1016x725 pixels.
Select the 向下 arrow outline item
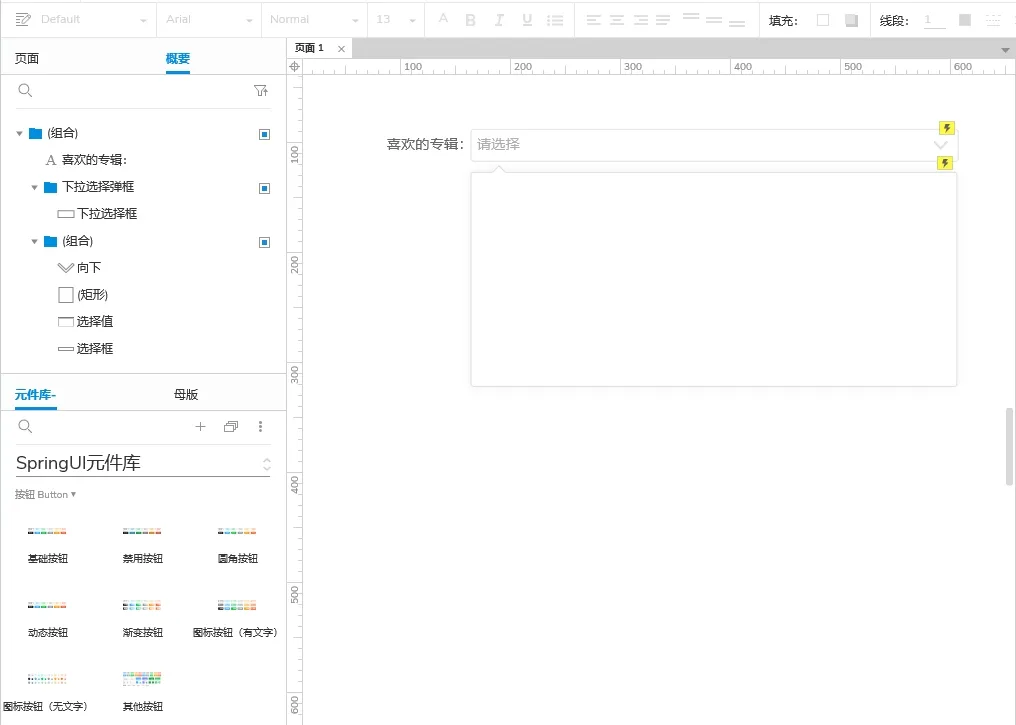click(x=89, y=268)
